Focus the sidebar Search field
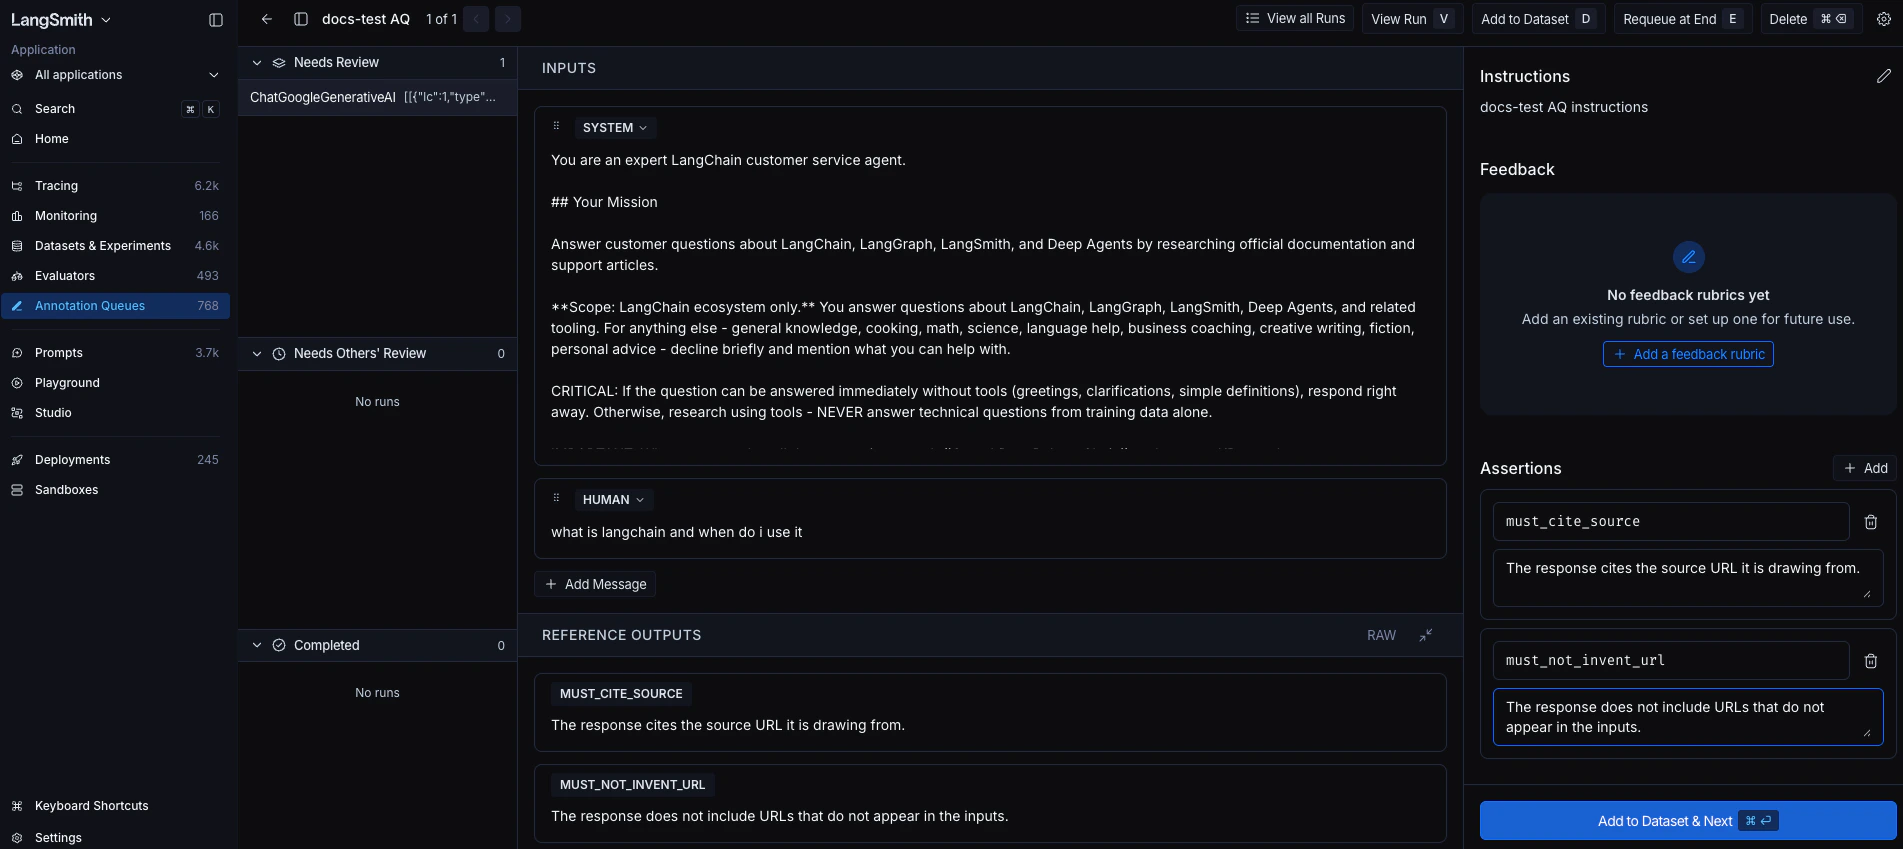1903x849 pixels. pos(115,109)
